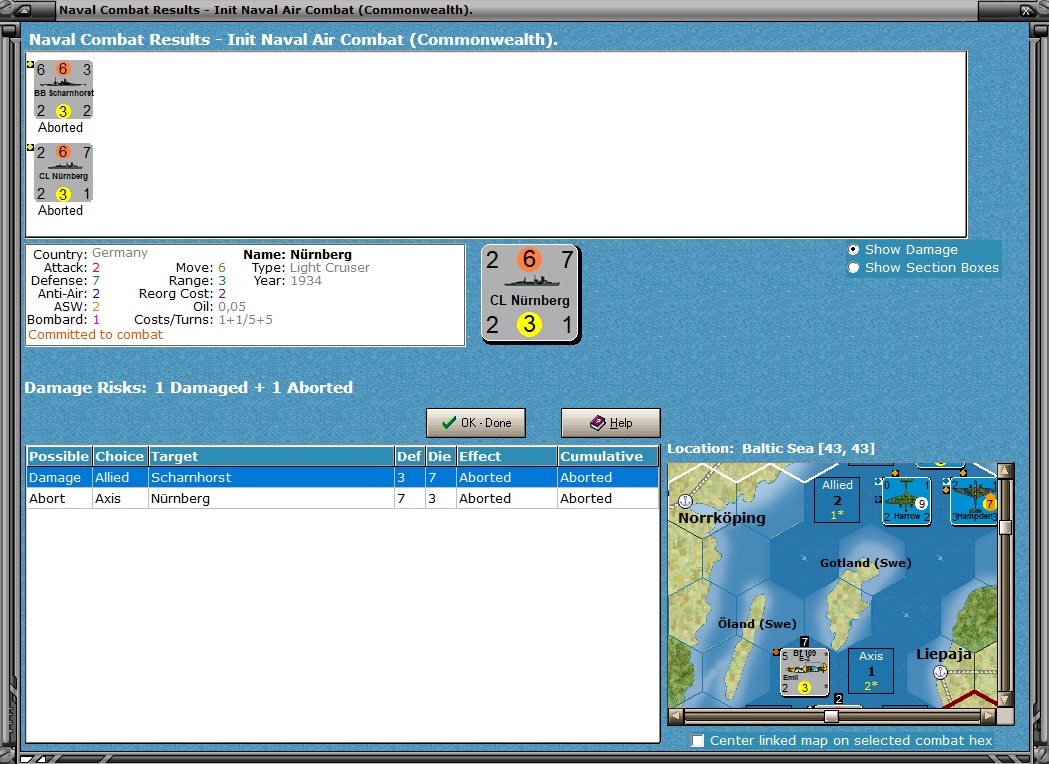Select the Scharnhorst target row
This screenshot has height=764, width=1049.
click(343, 477)
